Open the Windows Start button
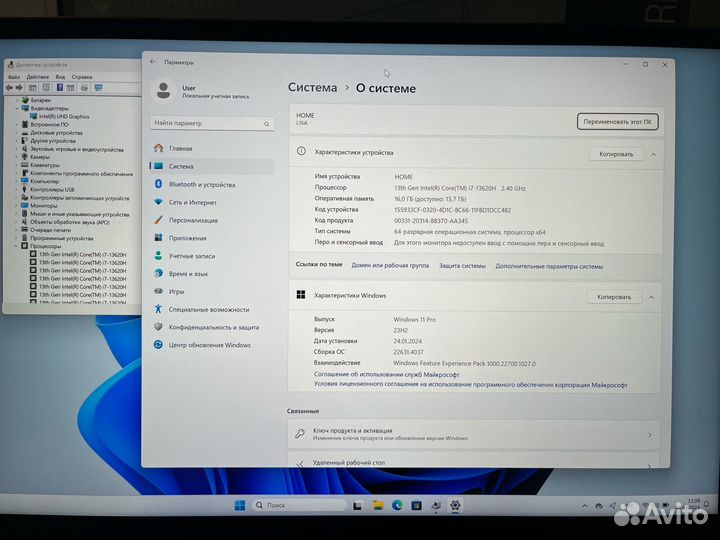 point(240,505)
